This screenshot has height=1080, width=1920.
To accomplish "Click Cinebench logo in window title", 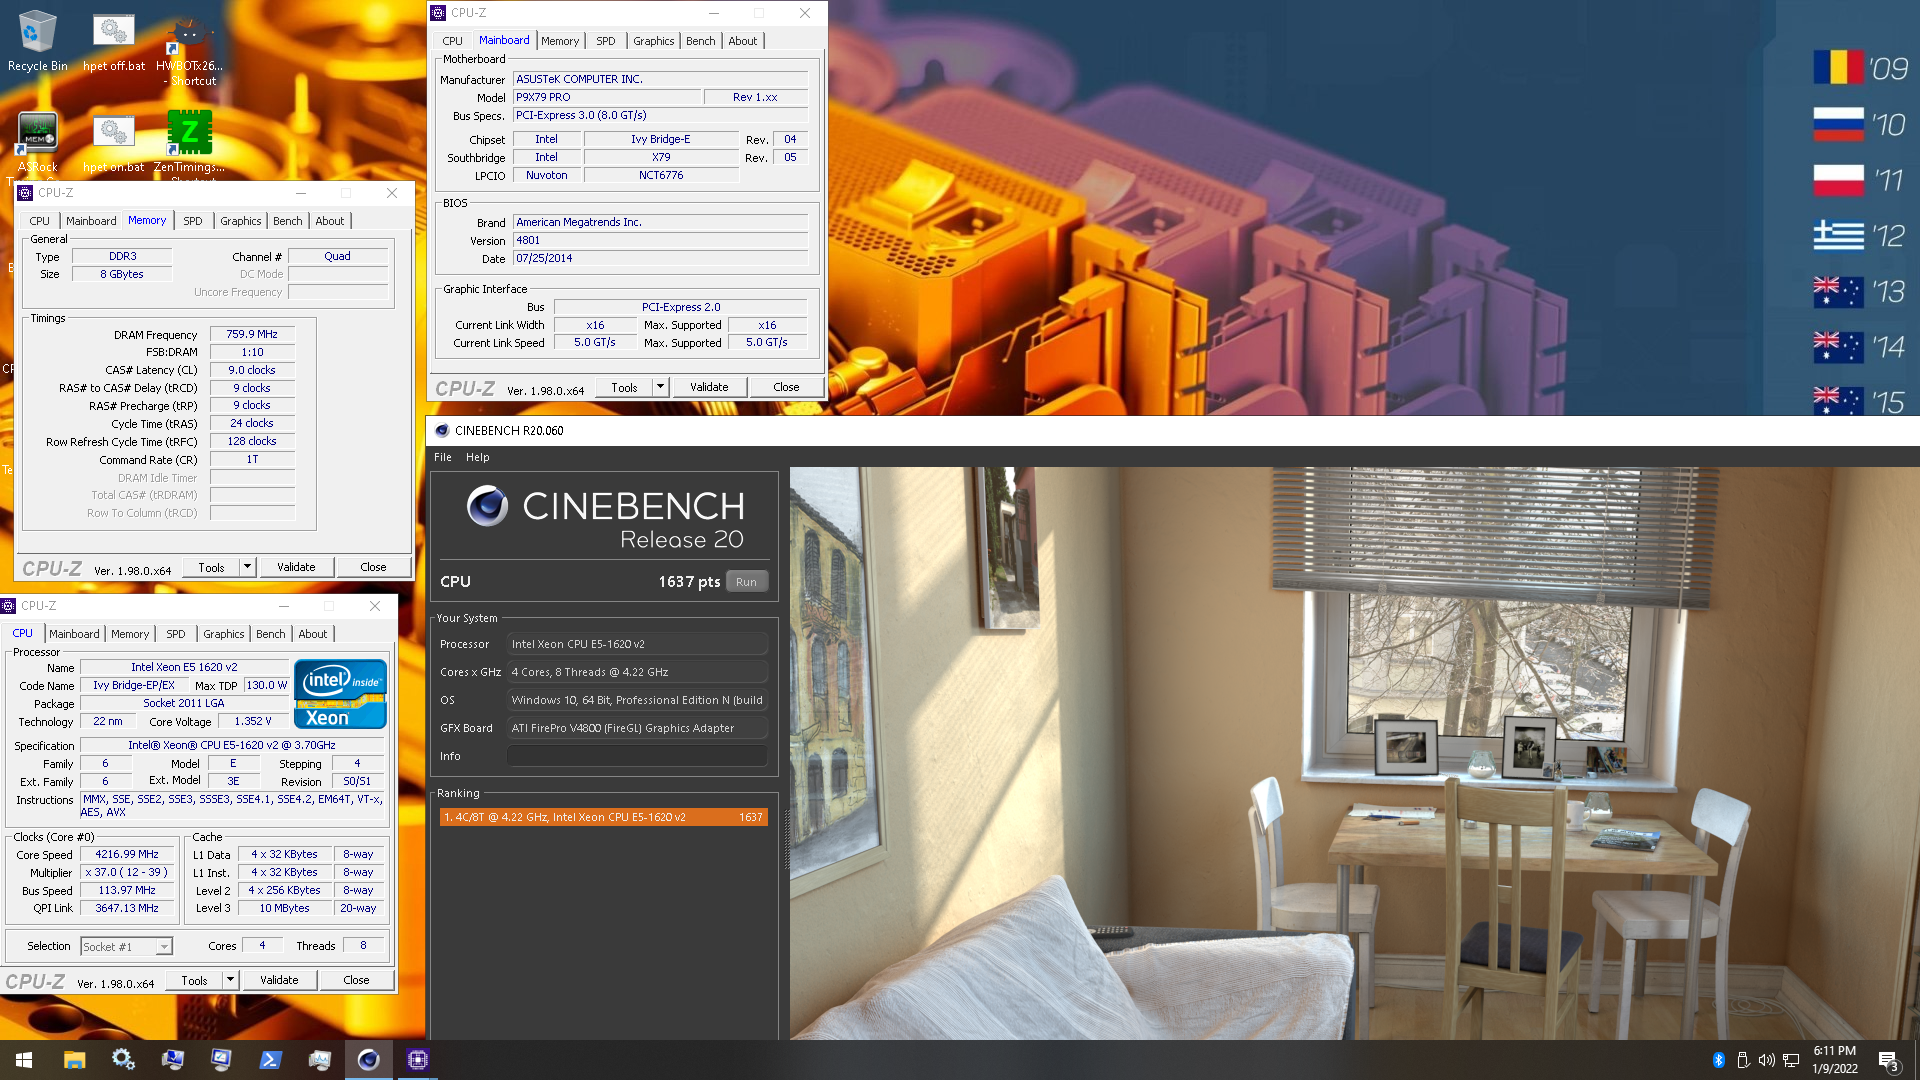I will pyautogui.click(x=442, y=430).
